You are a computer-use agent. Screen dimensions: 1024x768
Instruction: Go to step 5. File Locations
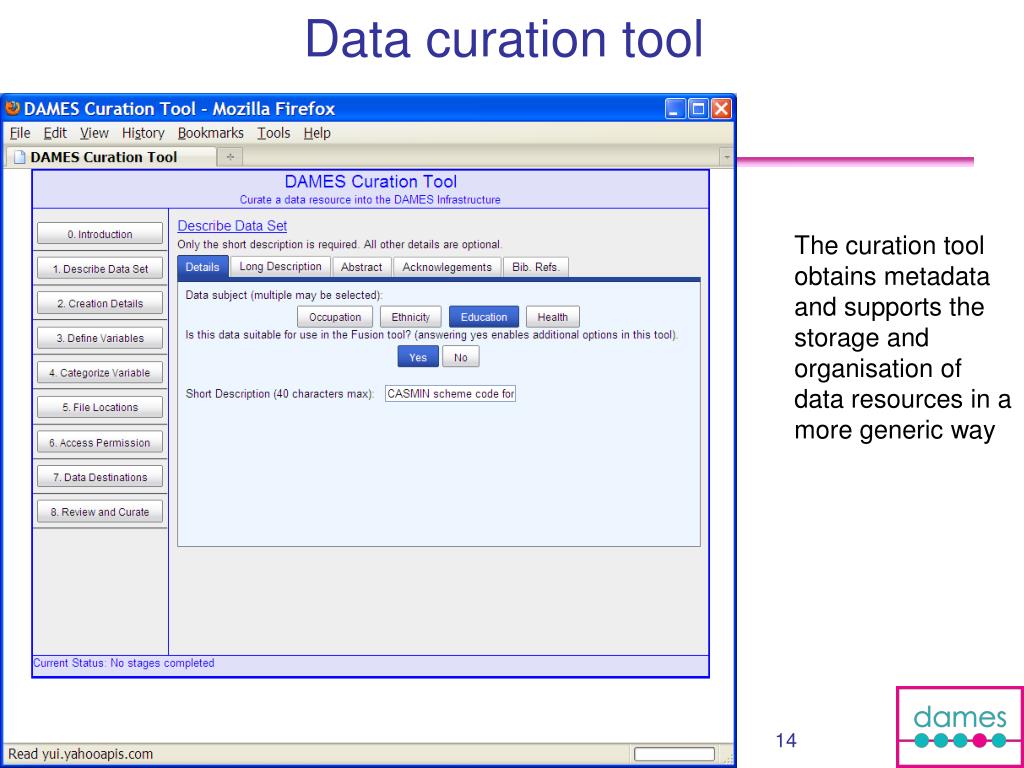100,407
